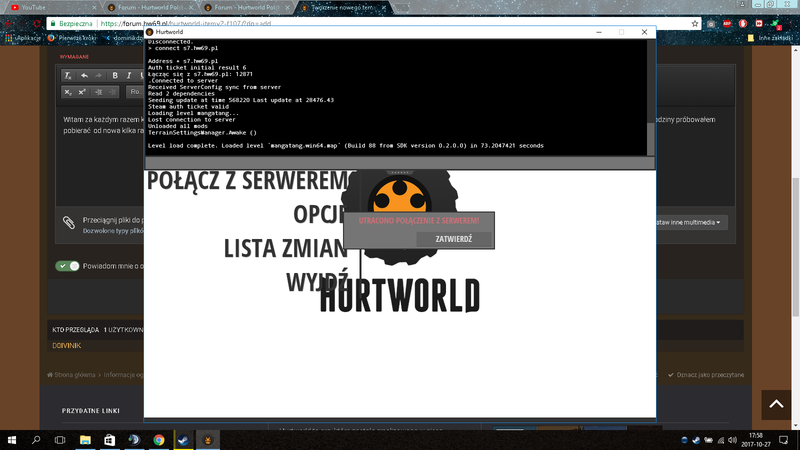Viewport: 800px width, 450px height.
Task: Choose WYJDŹ to exit Hurtworld
Action: pos(317,282)
